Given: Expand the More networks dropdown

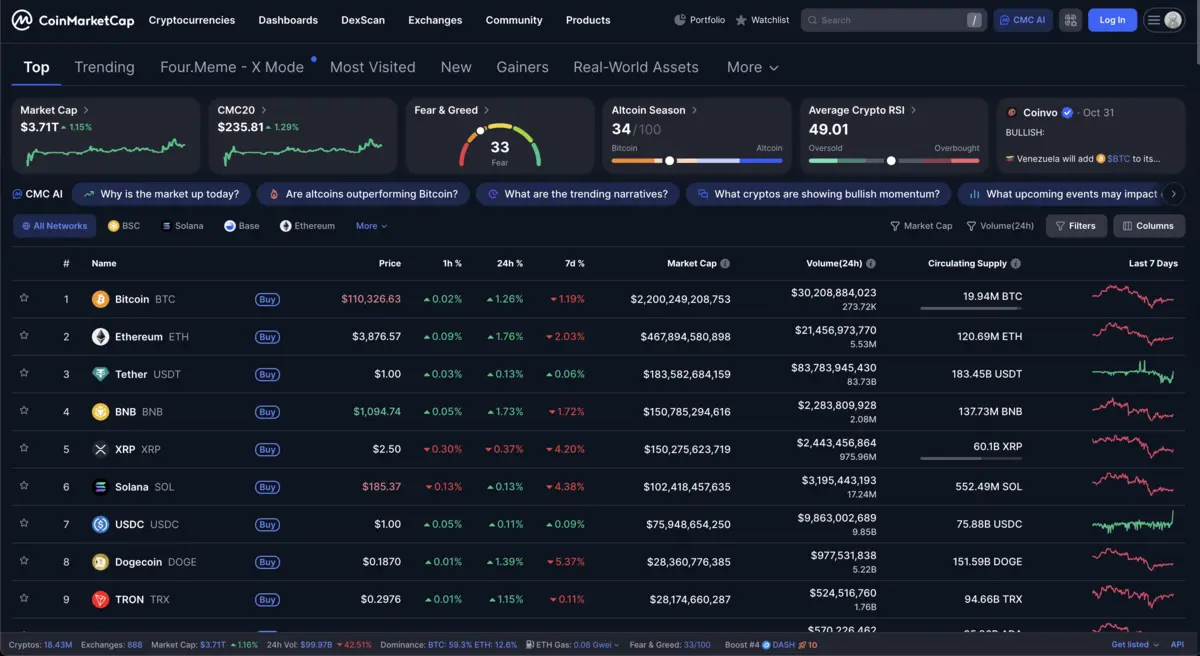Looking at the screenshot, I should (371, 225).
